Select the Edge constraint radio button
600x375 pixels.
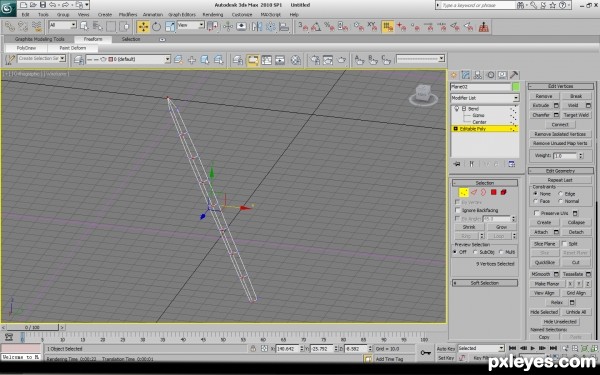click(561, 194)
